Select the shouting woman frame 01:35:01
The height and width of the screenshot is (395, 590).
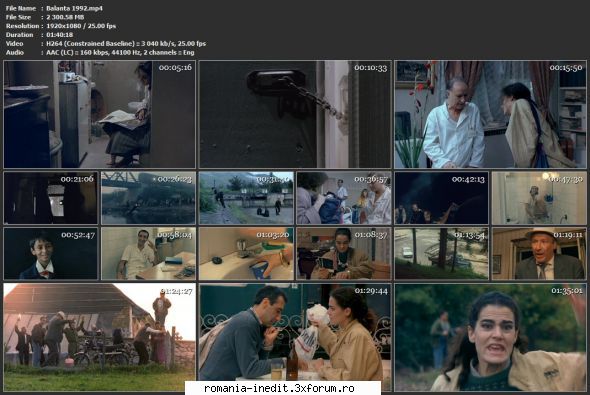click(490, 337)
